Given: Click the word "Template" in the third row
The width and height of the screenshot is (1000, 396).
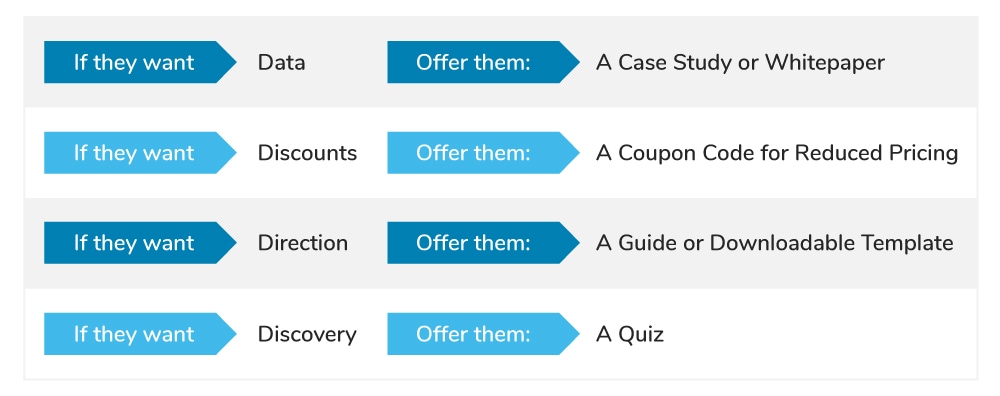Looking at the screenshot, I should pos(907,244).
